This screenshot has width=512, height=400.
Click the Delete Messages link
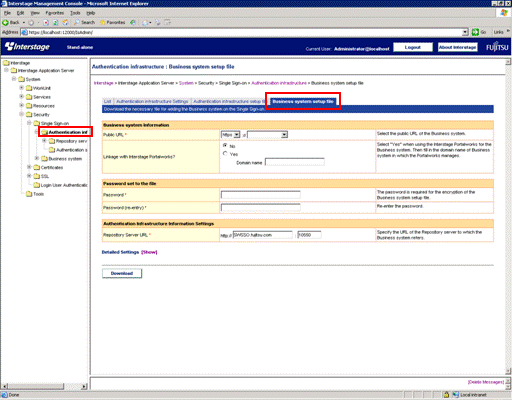pyautogui.click(x=486, y=382)
